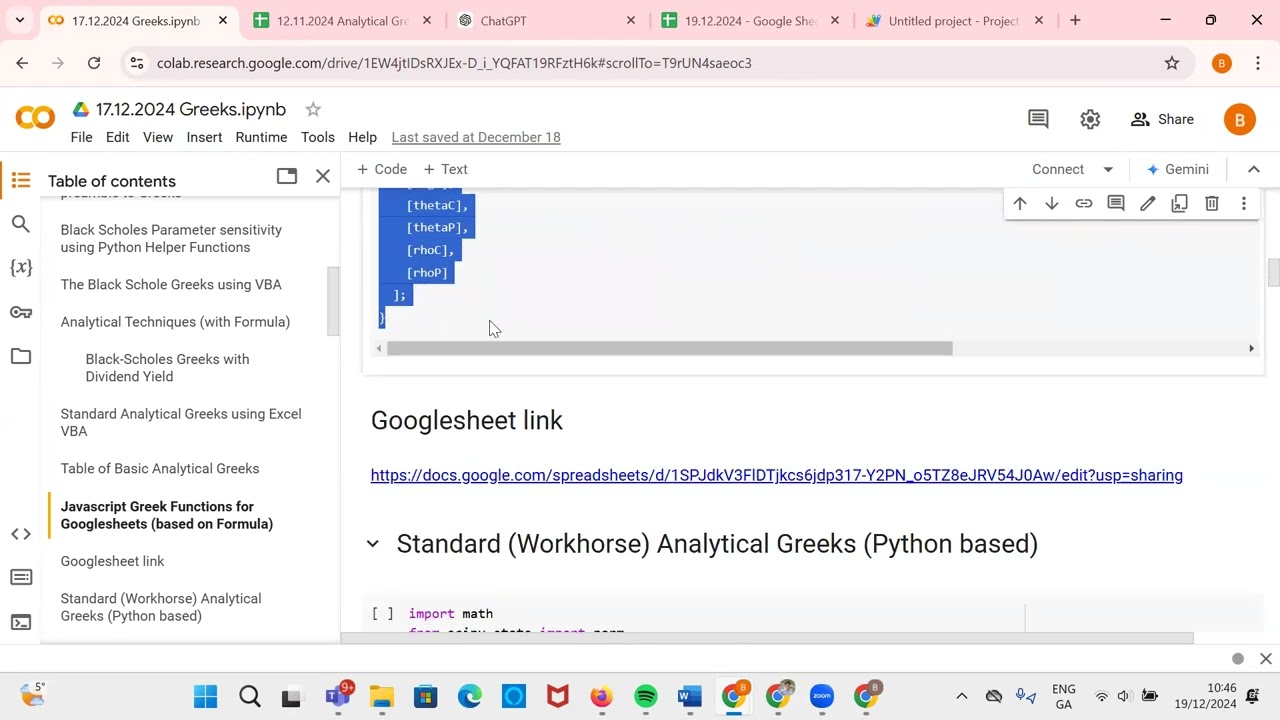Open Spotify from the taskbar
Screen dimensions: 1280x720
pyautogui.click(x=646, y=696)
